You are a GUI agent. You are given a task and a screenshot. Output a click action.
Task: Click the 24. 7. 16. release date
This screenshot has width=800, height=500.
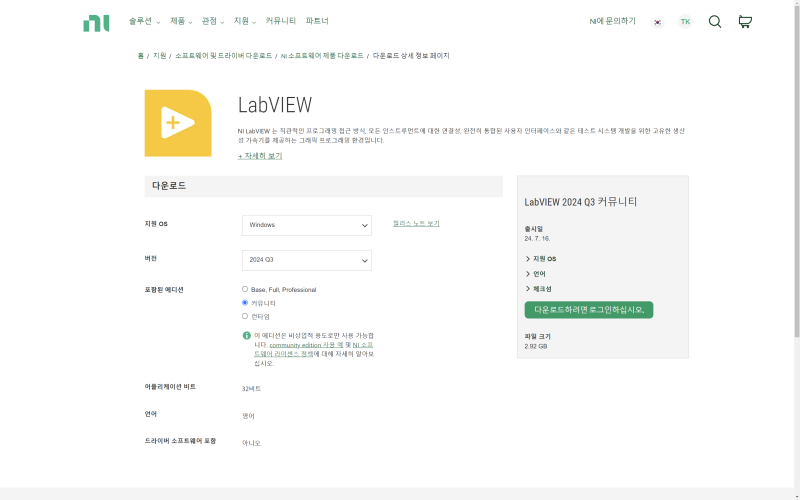[537, 238]
